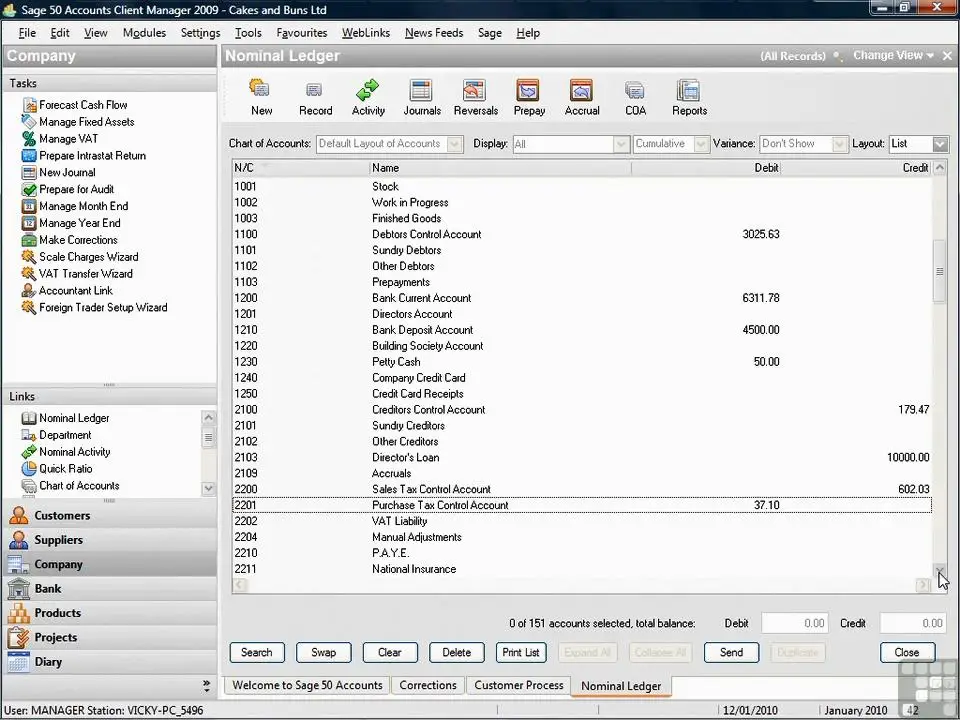Viewport: 960px width, 720px height.
Task: Switch to the Corrections tab
Action: tap(428, 685)
